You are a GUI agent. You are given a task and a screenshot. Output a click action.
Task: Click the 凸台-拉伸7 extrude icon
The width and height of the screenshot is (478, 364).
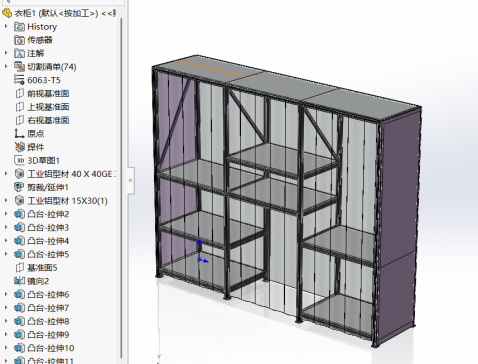(19, 308)
